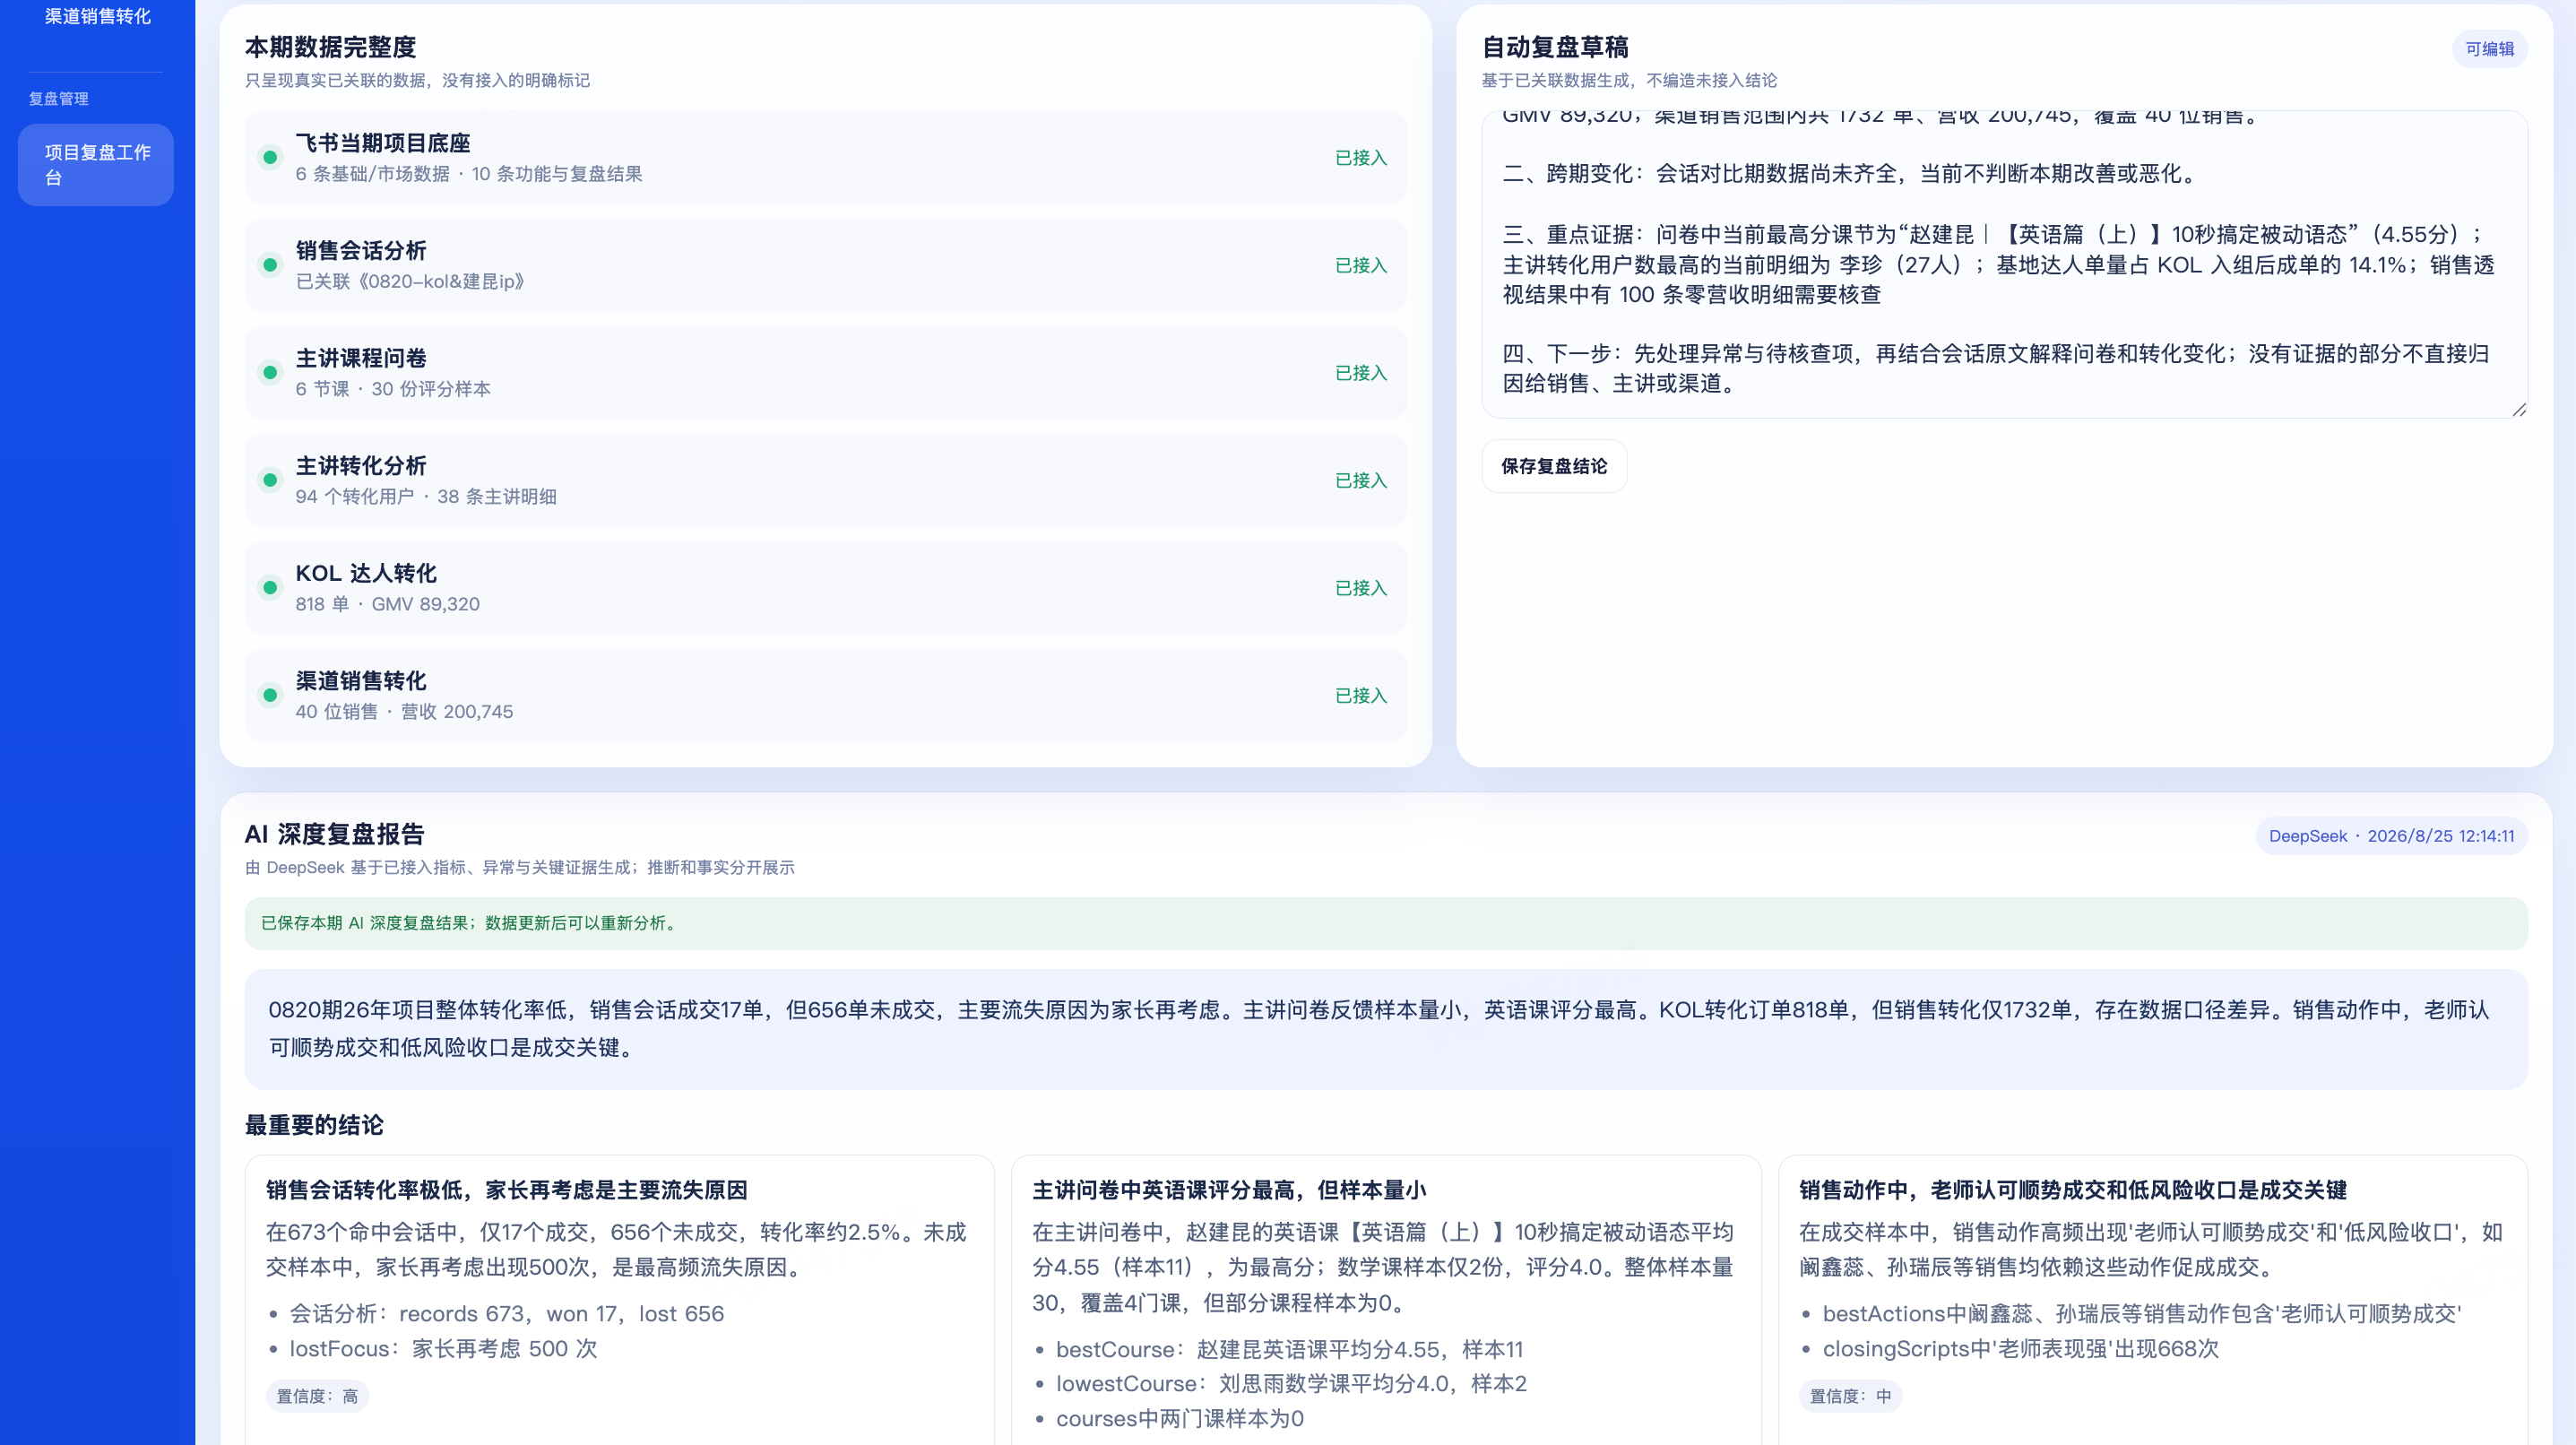Viewport: 2576px width, 1445px height.
Task: Click bullet closingScripts中'老师表现强'出现668次
Action: click(2020, 1348)
